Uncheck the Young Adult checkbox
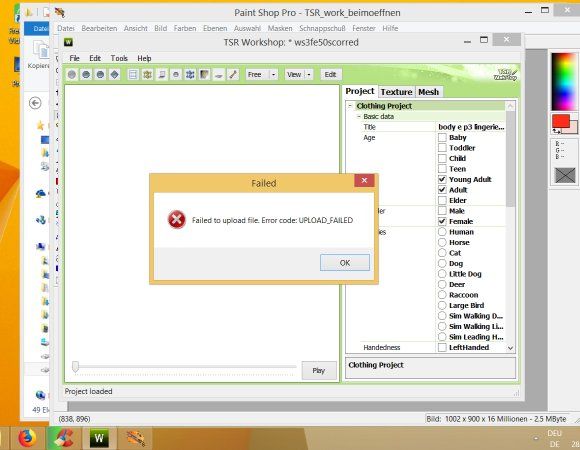 442,179
